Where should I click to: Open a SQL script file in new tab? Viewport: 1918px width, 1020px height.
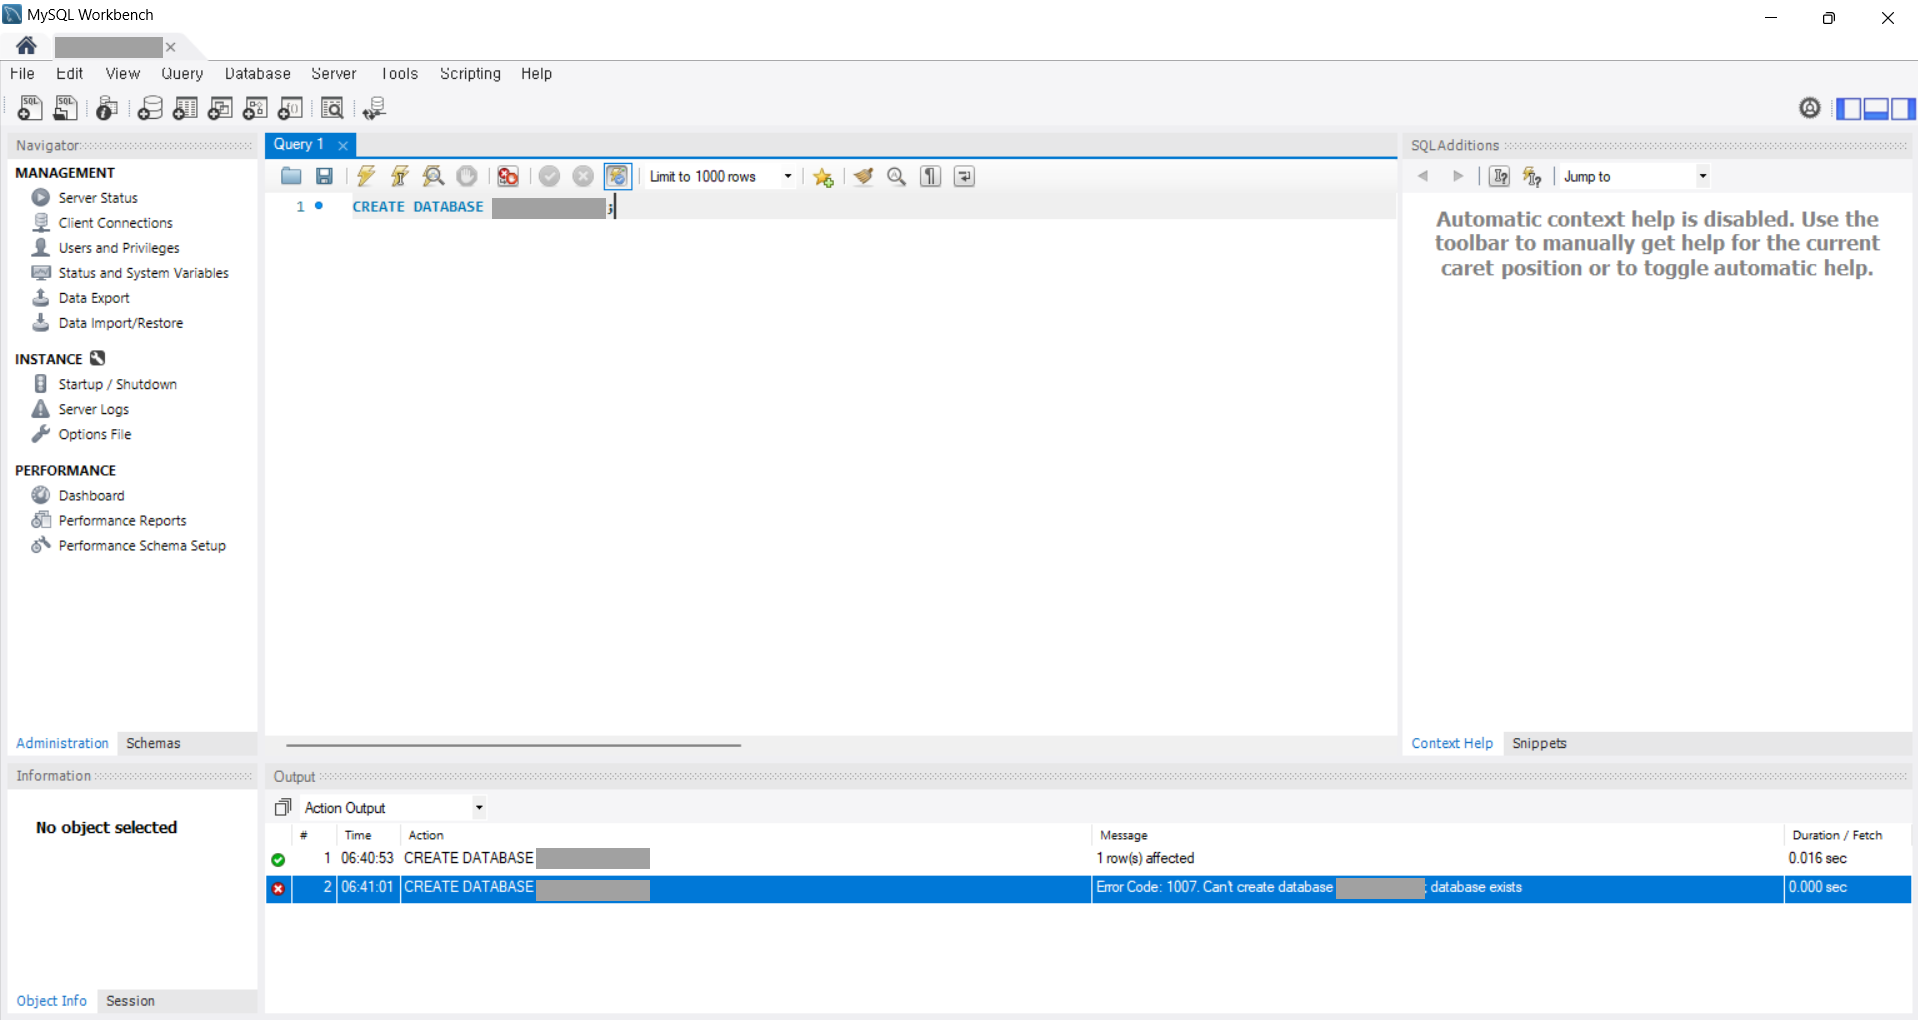(65, 108)
